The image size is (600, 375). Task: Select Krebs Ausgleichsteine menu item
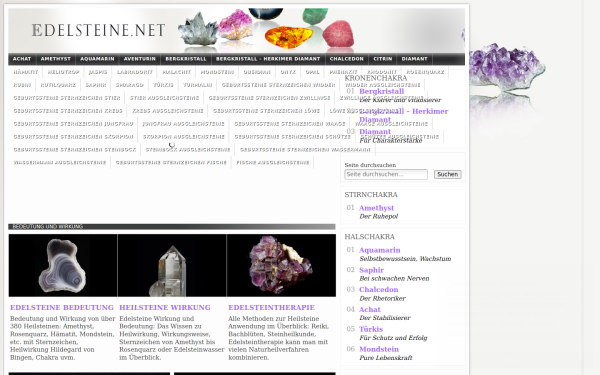coord(168,111)
